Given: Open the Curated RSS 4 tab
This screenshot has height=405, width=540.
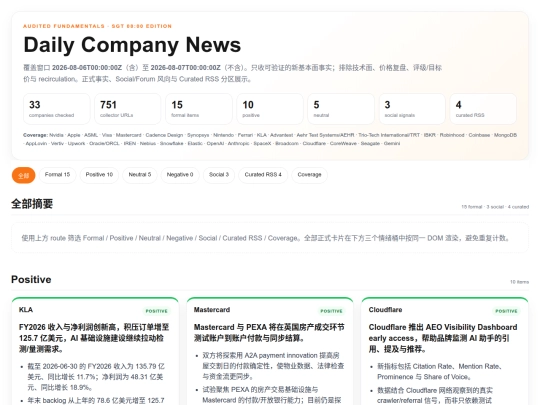Looking at the screenshot, I should (263, 175).
